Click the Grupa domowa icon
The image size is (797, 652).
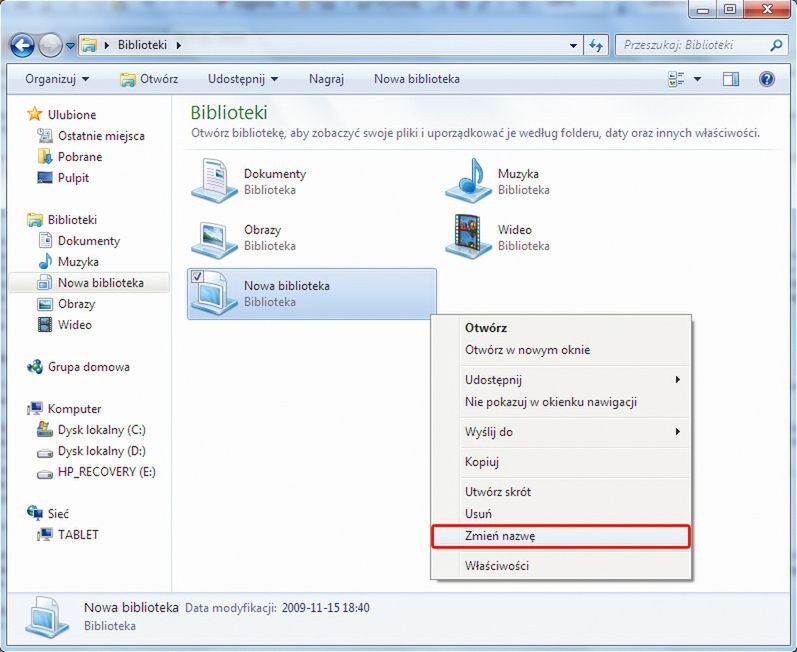(35, 366)
